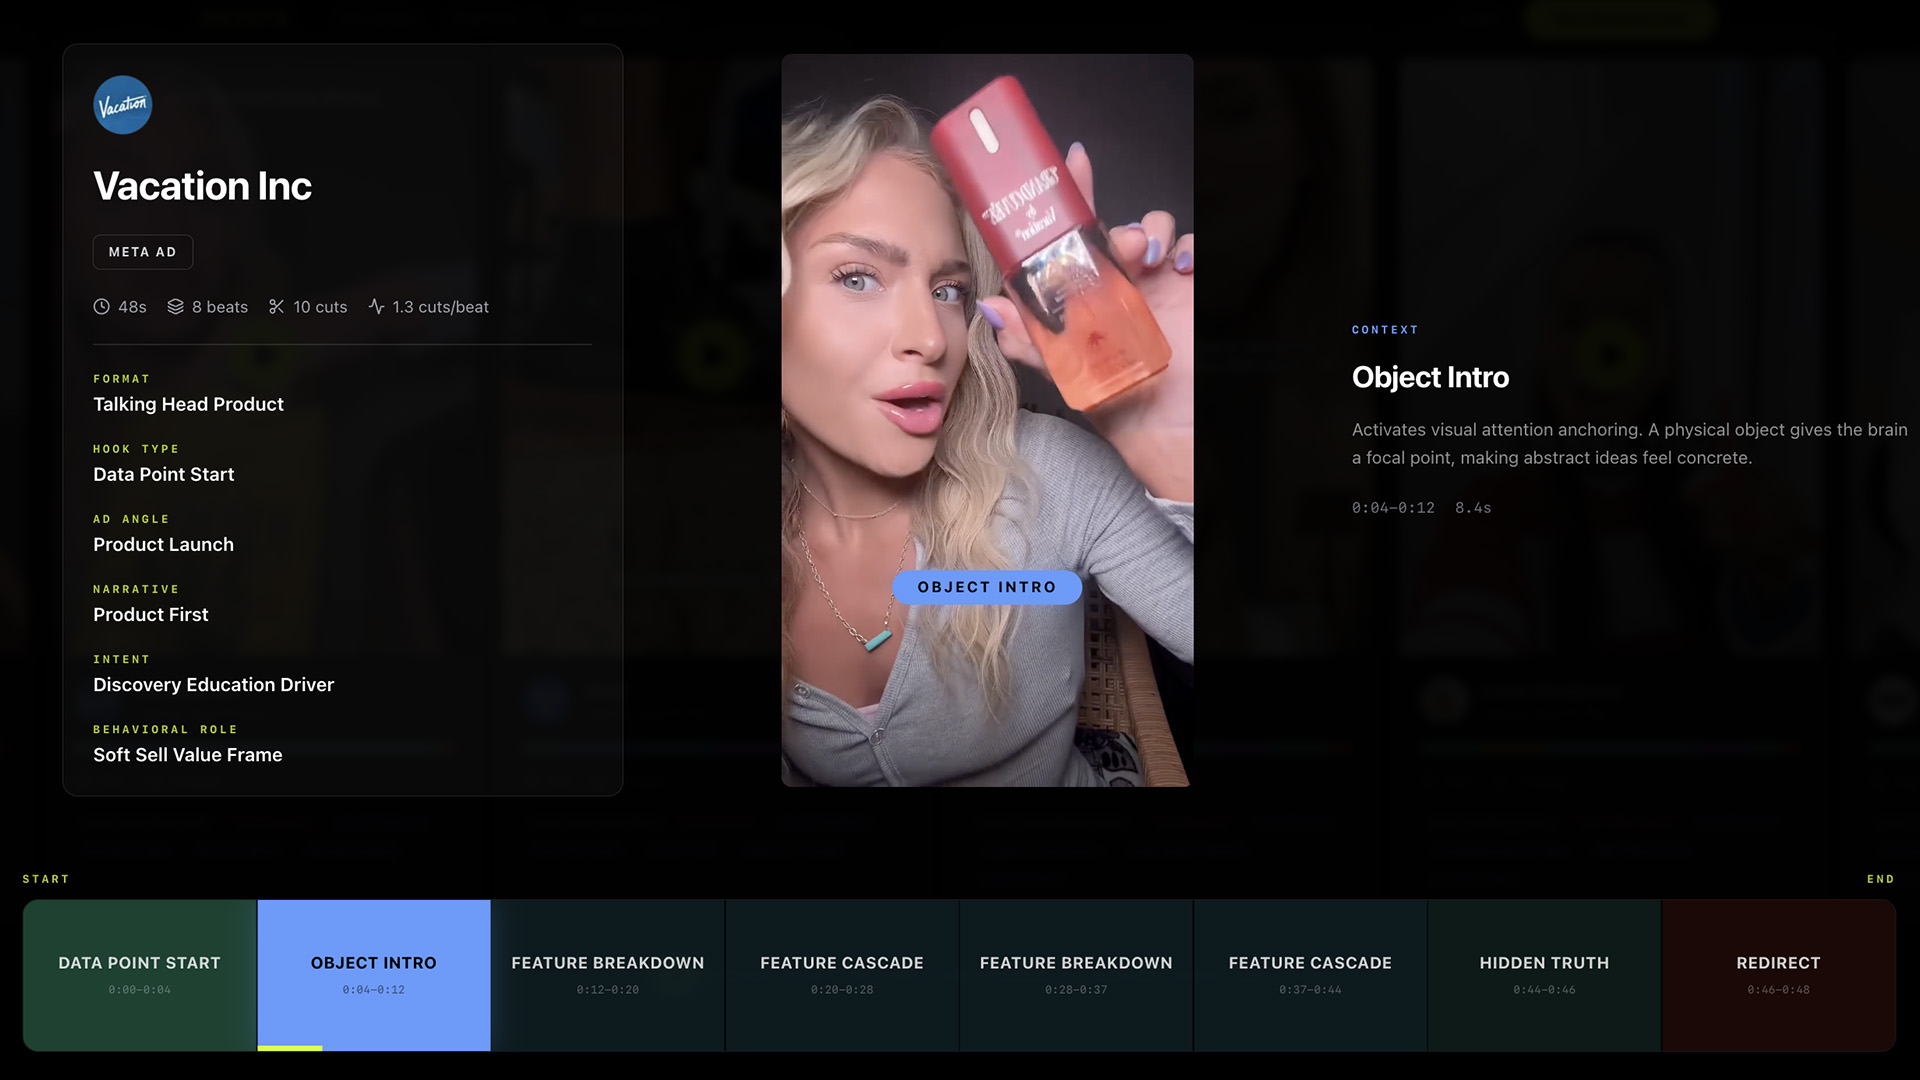Select the layers icon next to 8 beats
Image resolution: width=1920 pixels, height=1080 pixels.
[175, 307]
